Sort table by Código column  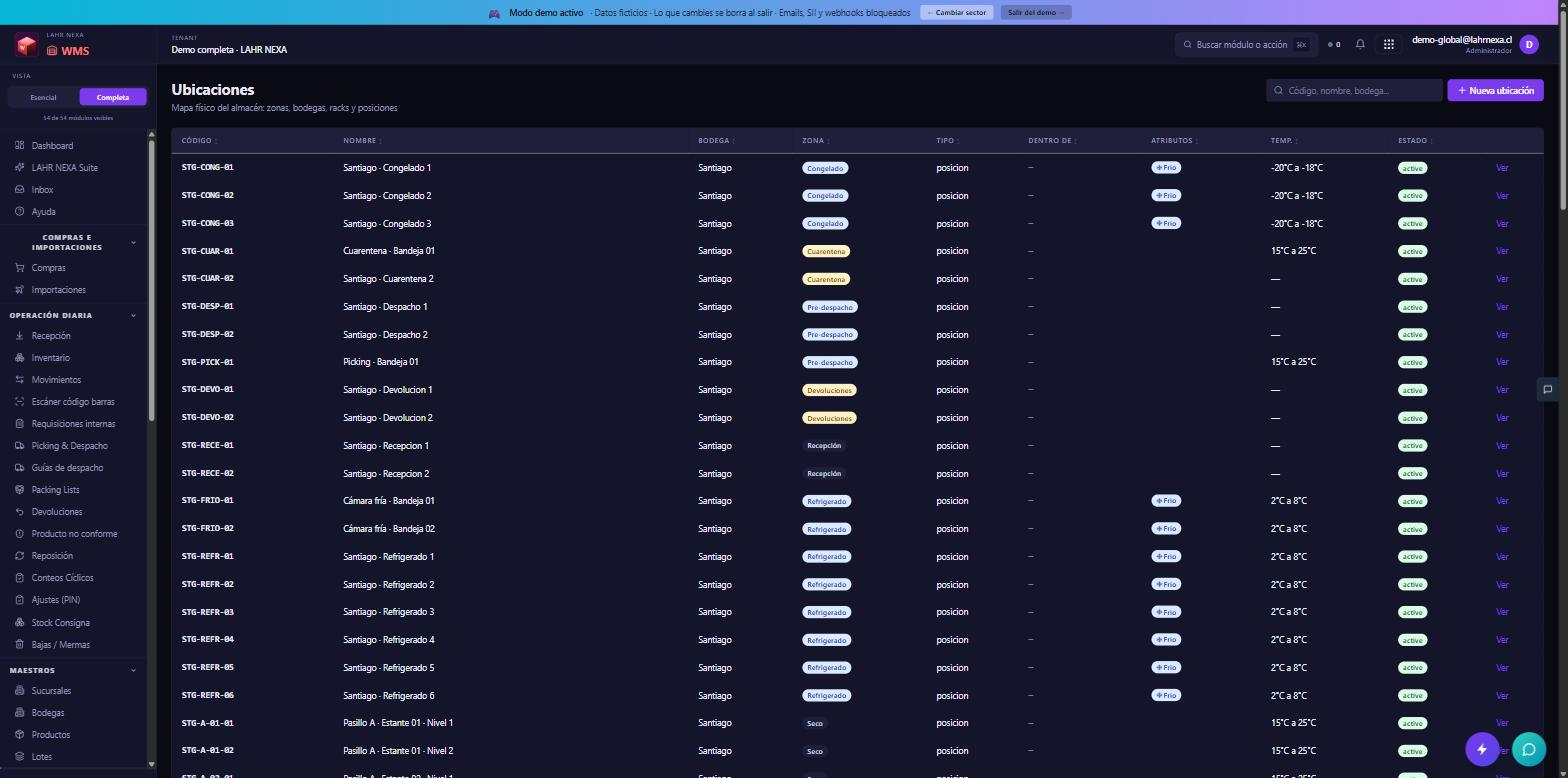click(x=199, y=140)
